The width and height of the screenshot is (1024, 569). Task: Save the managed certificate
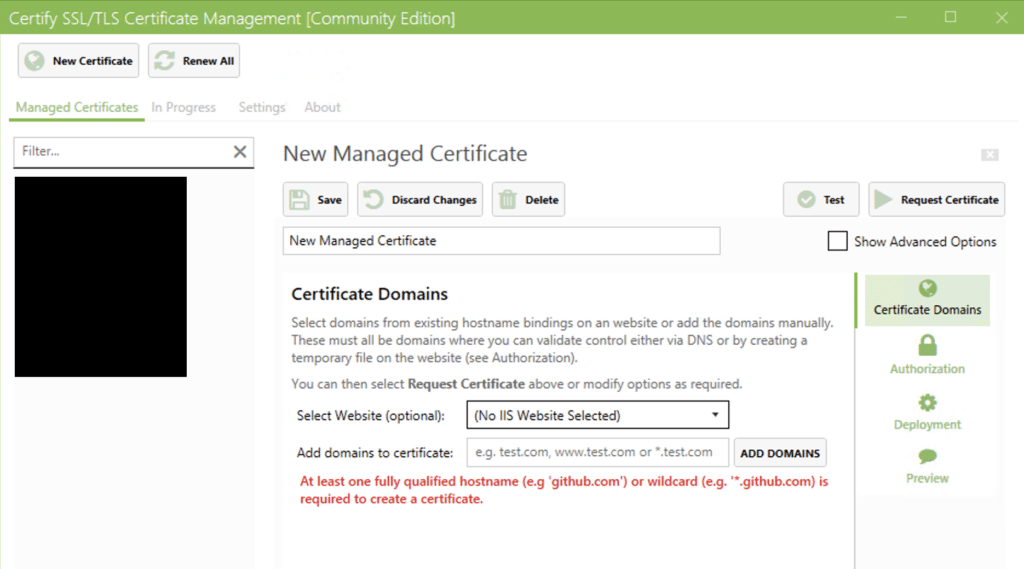tap(315, 199)
